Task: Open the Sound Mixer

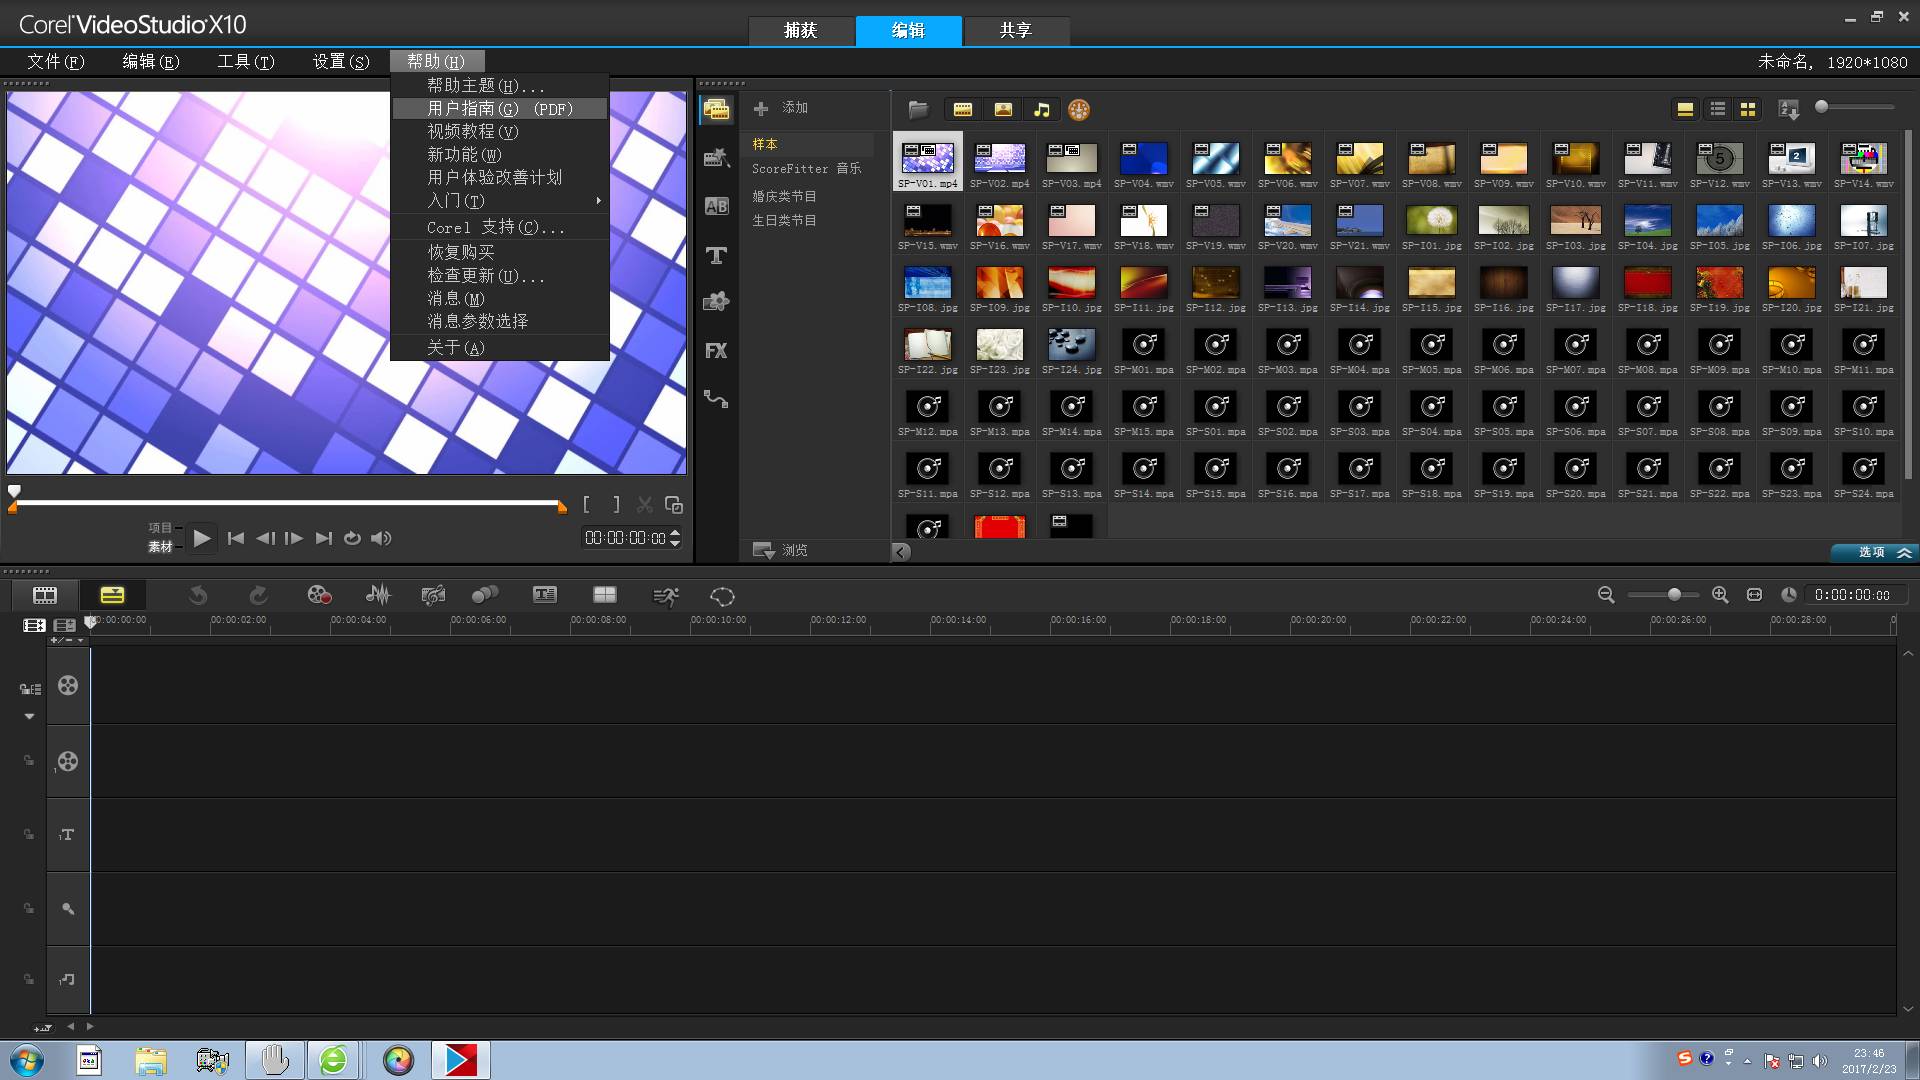Action: (378, 595)
